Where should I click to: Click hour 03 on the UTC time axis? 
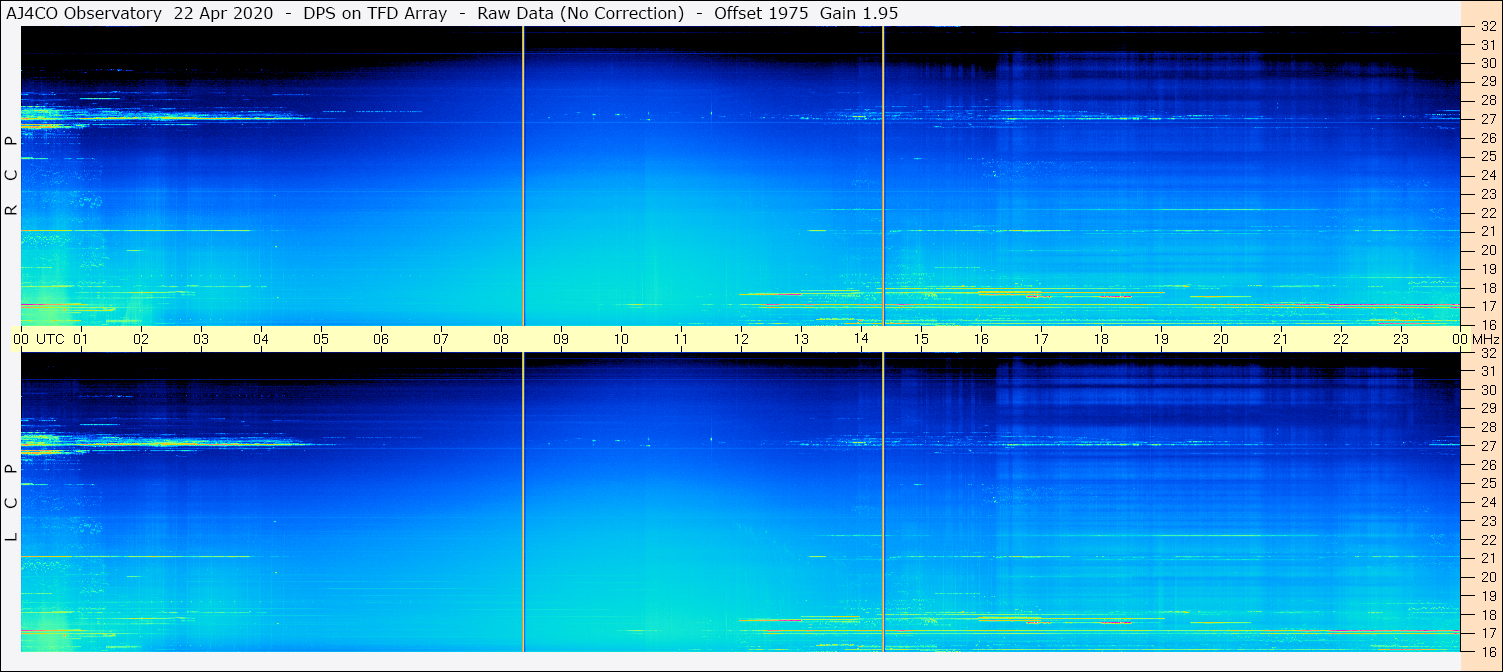pos(201,339)
